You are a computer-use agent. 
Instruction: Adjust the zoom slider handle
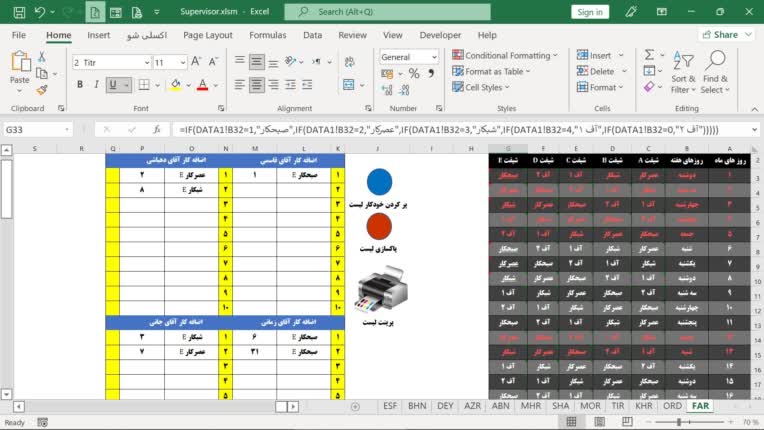pyautogui.click(x=679, y=422)
